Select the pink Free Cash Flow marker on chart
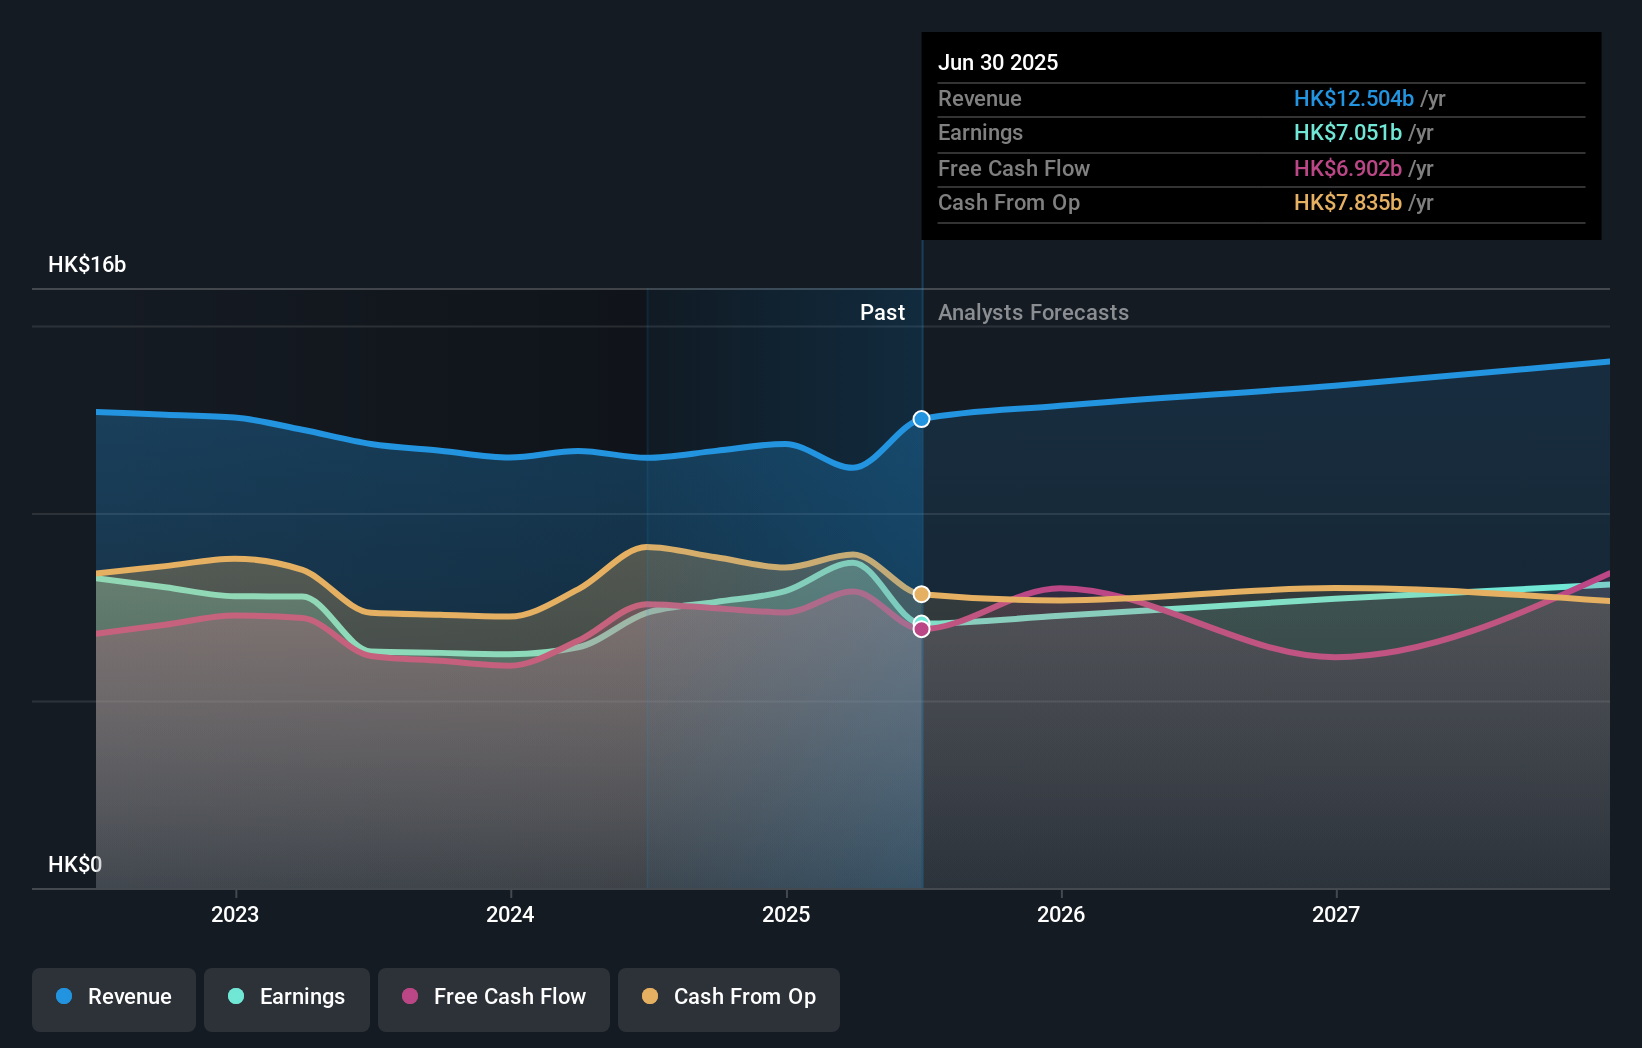 (x=921, y=629)
